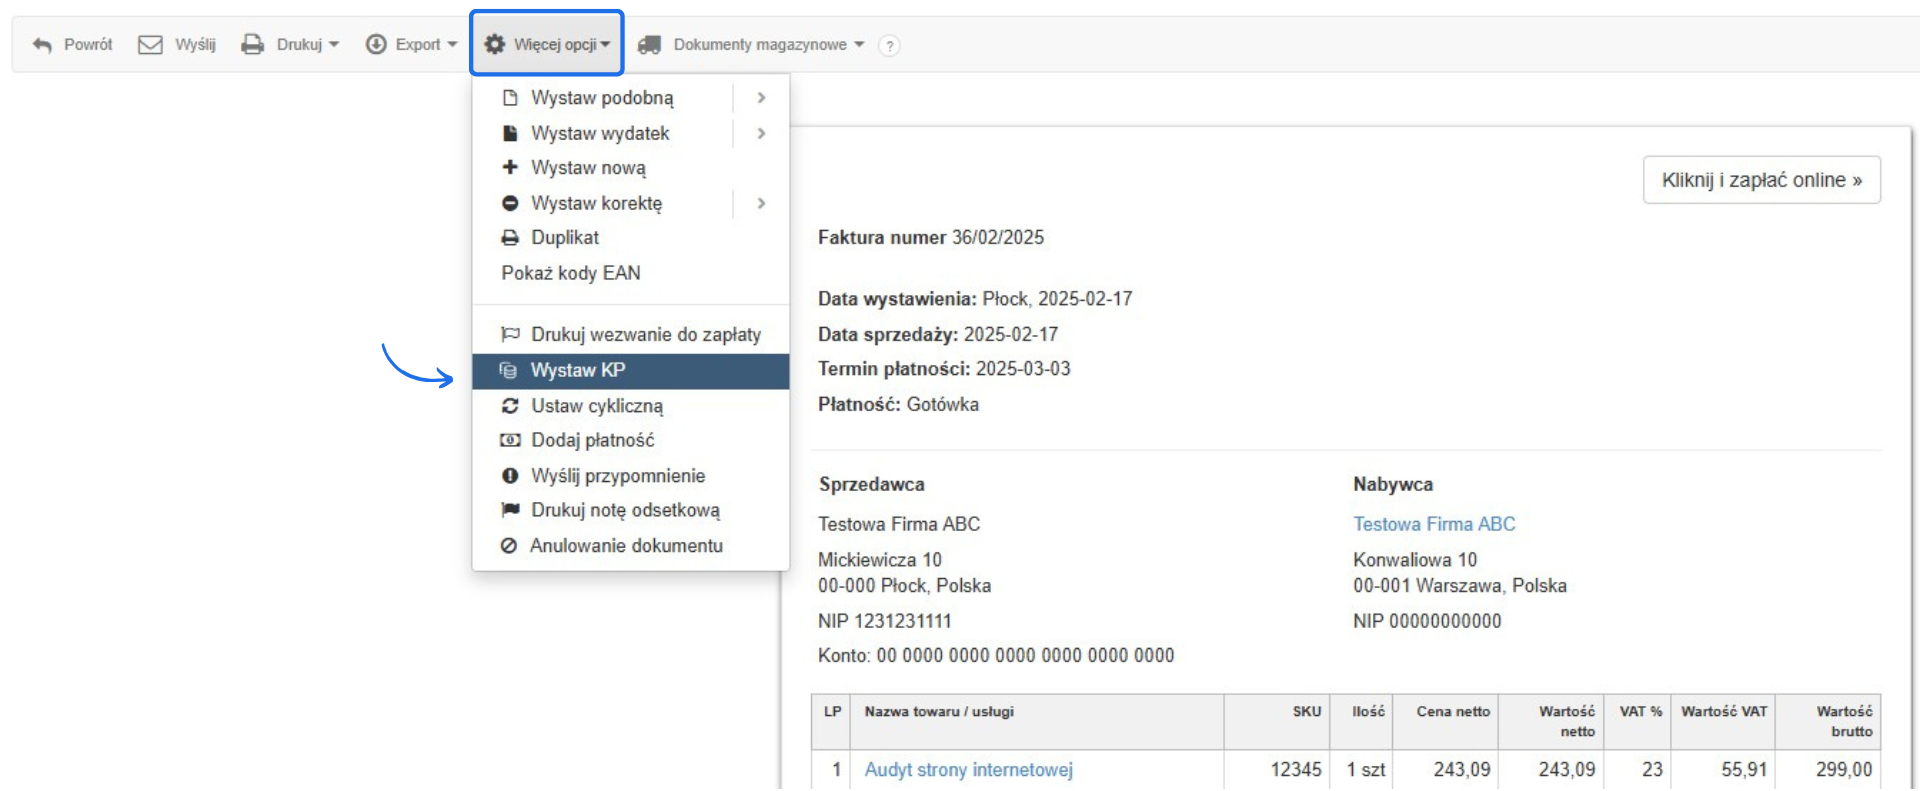Open the Testowa Firma ABC buyer link

1434,524
